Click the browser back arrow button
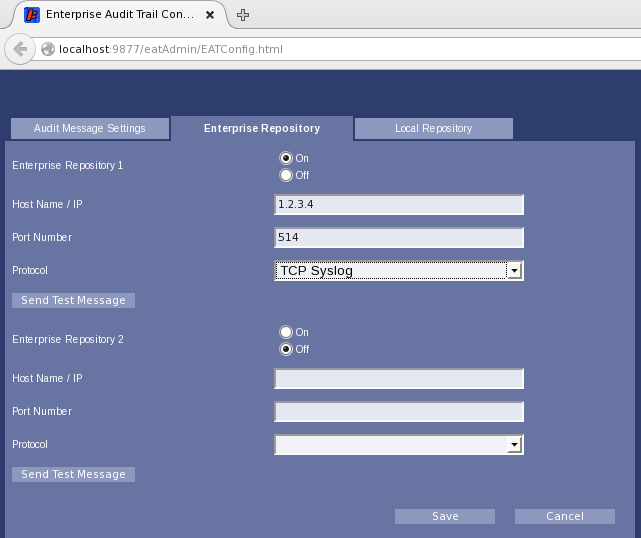The width and height of the screenshot is (641, 538). (20, 49)
